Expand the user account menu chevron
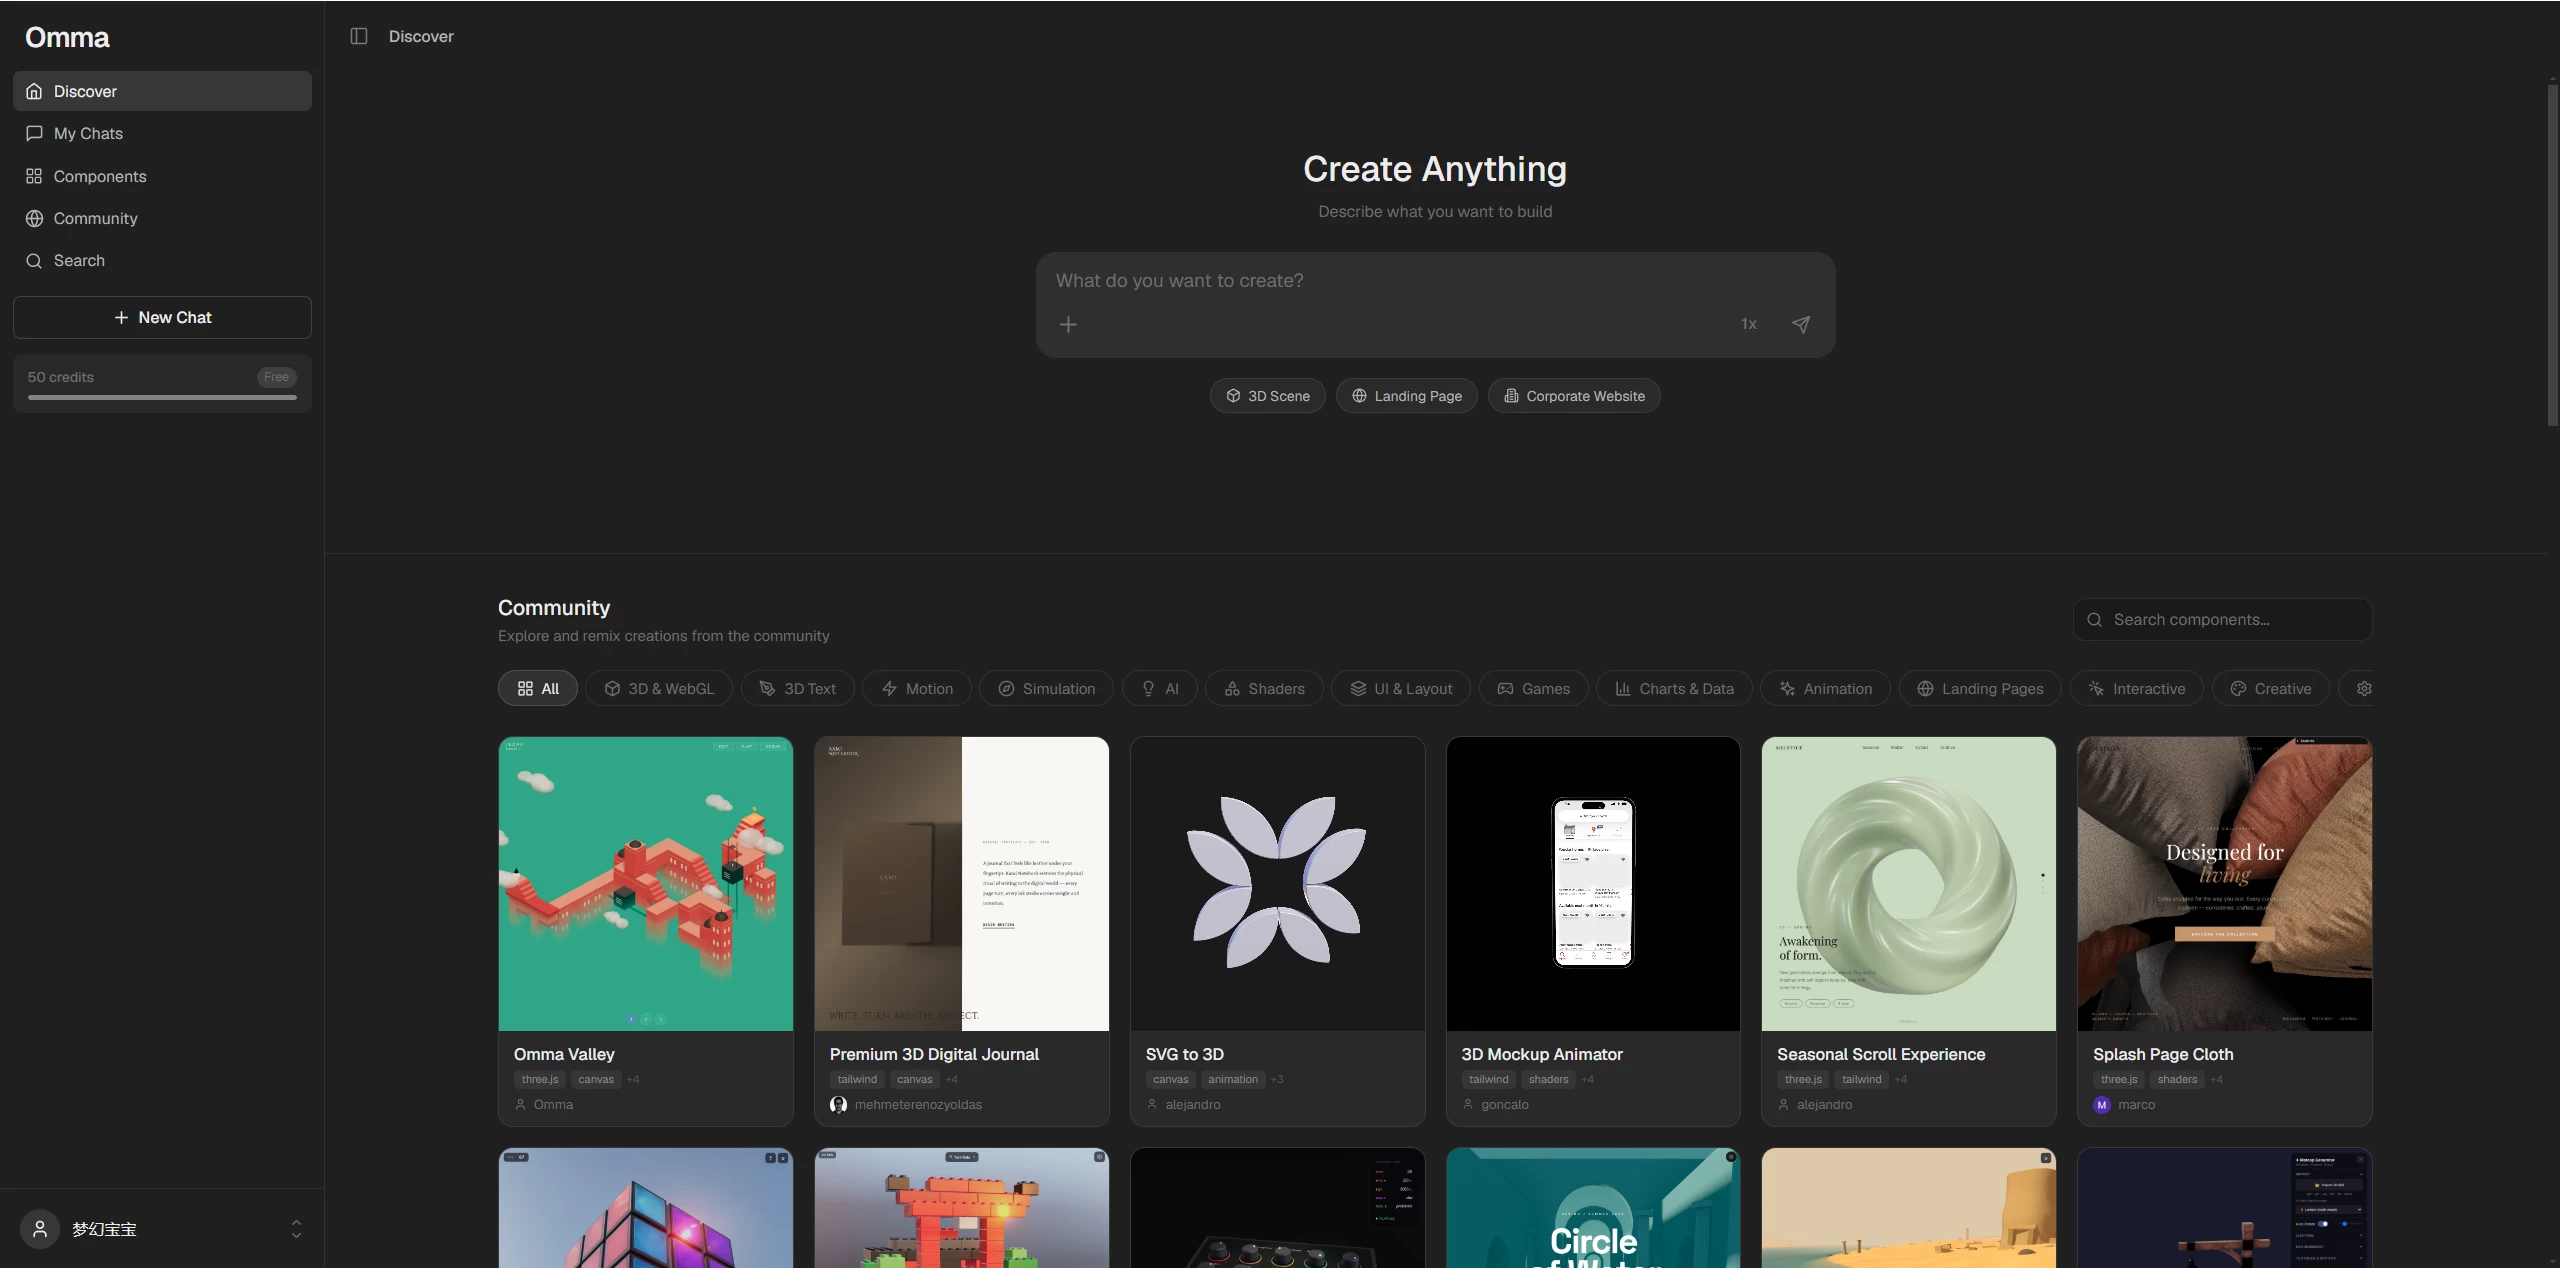The height and width of the screenshot is (1268, 2560). [296, 1229]
